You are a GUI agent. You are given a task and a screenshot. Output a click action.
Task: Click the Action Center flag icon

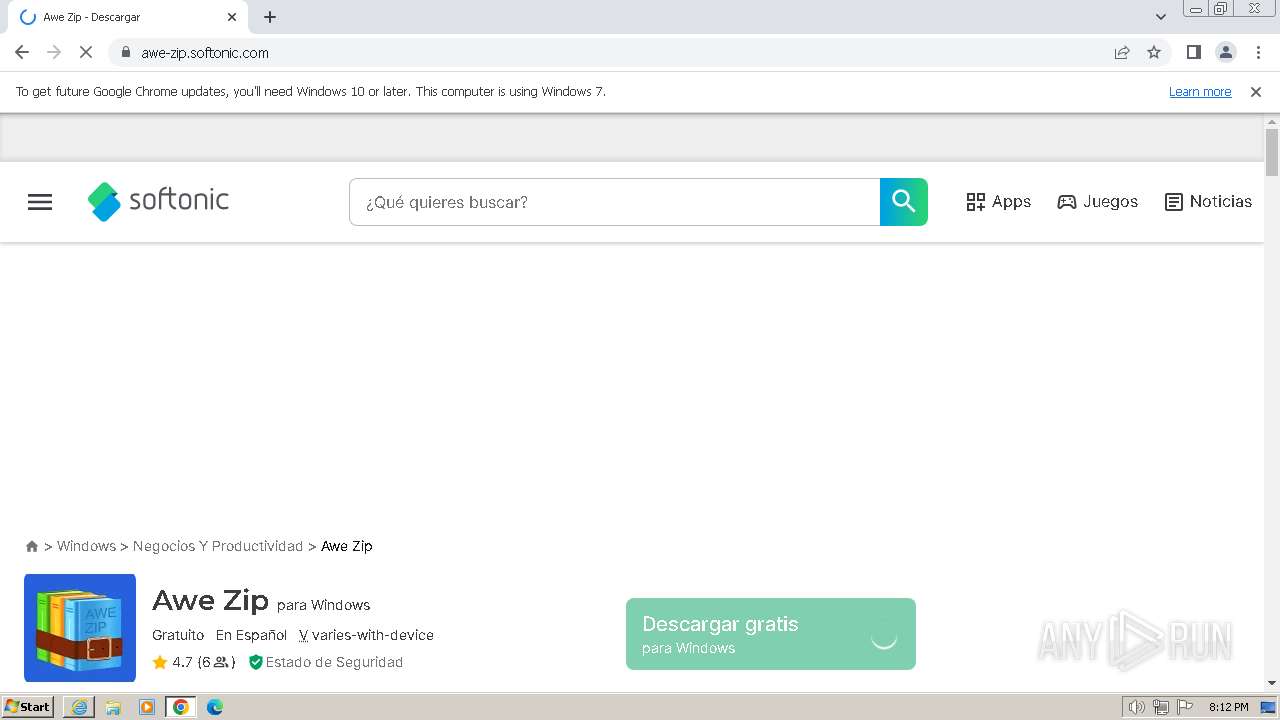(1185, 707)
